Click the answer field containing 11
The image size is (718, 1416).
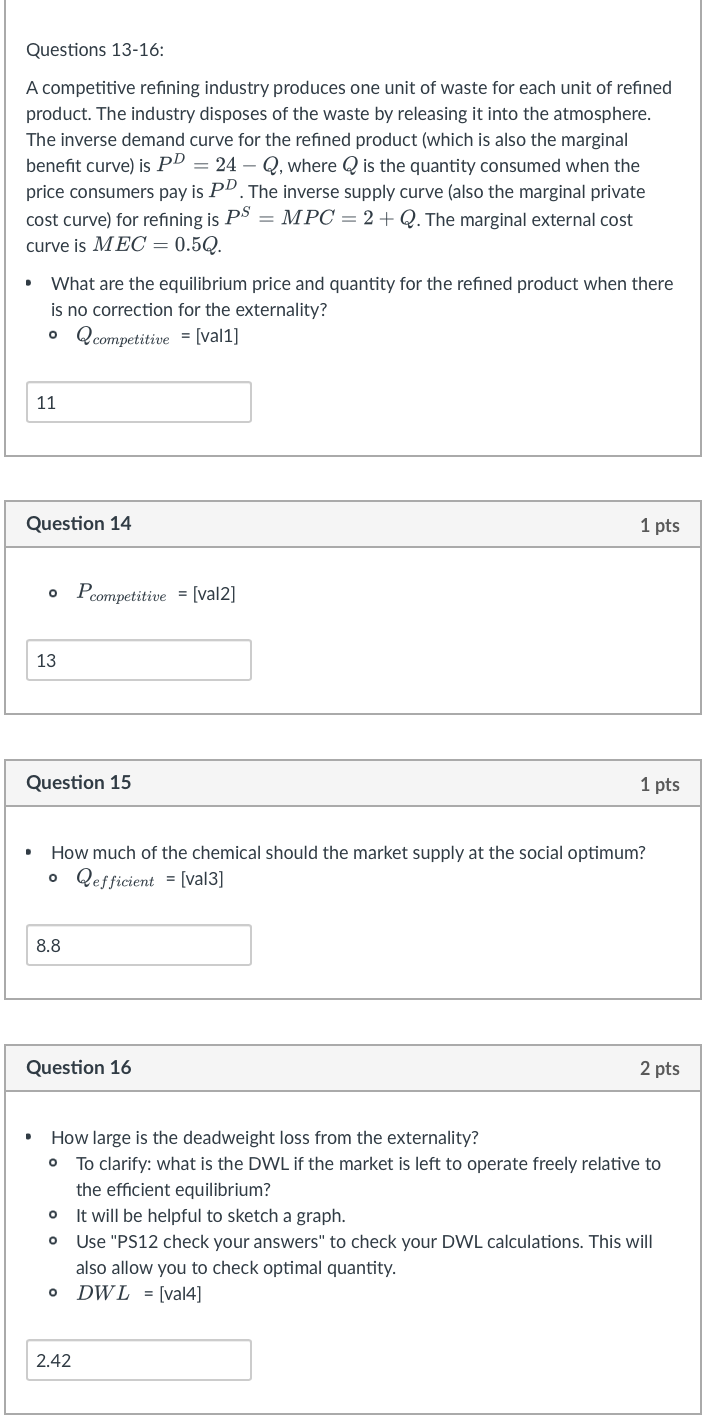138,402
